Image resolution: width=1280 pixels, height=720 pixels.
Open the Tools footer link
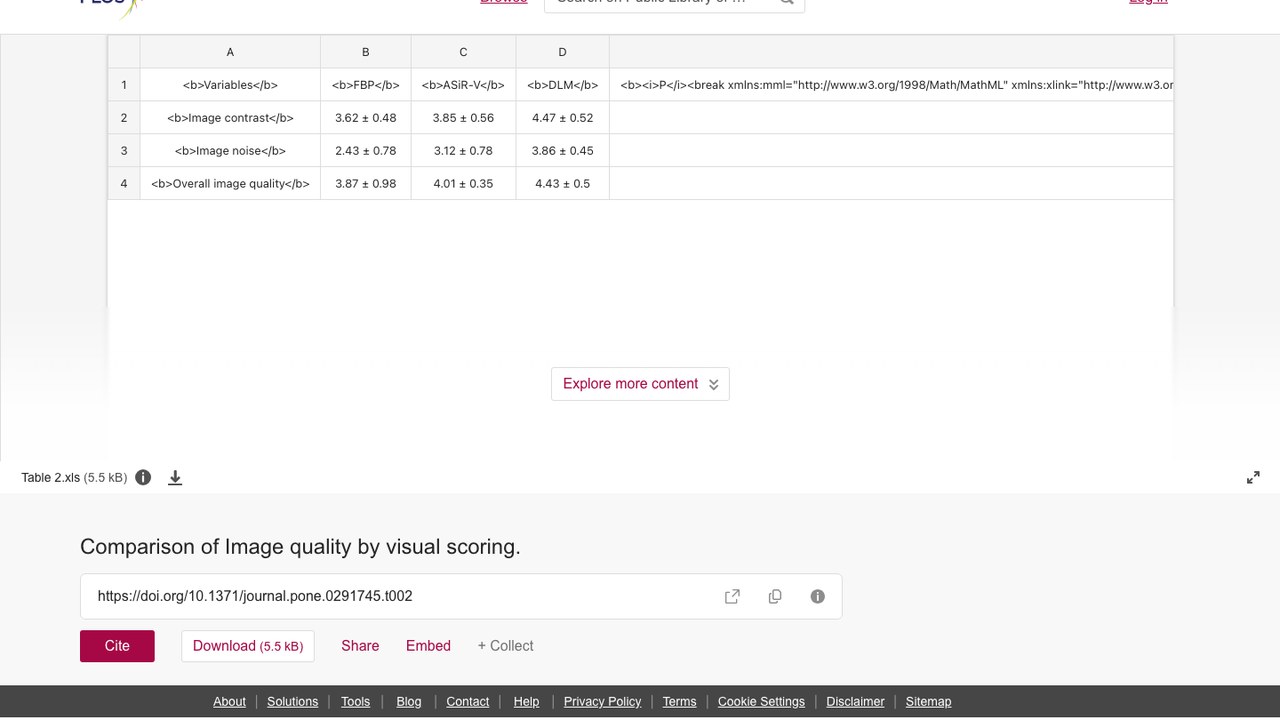tap(355, 702)
